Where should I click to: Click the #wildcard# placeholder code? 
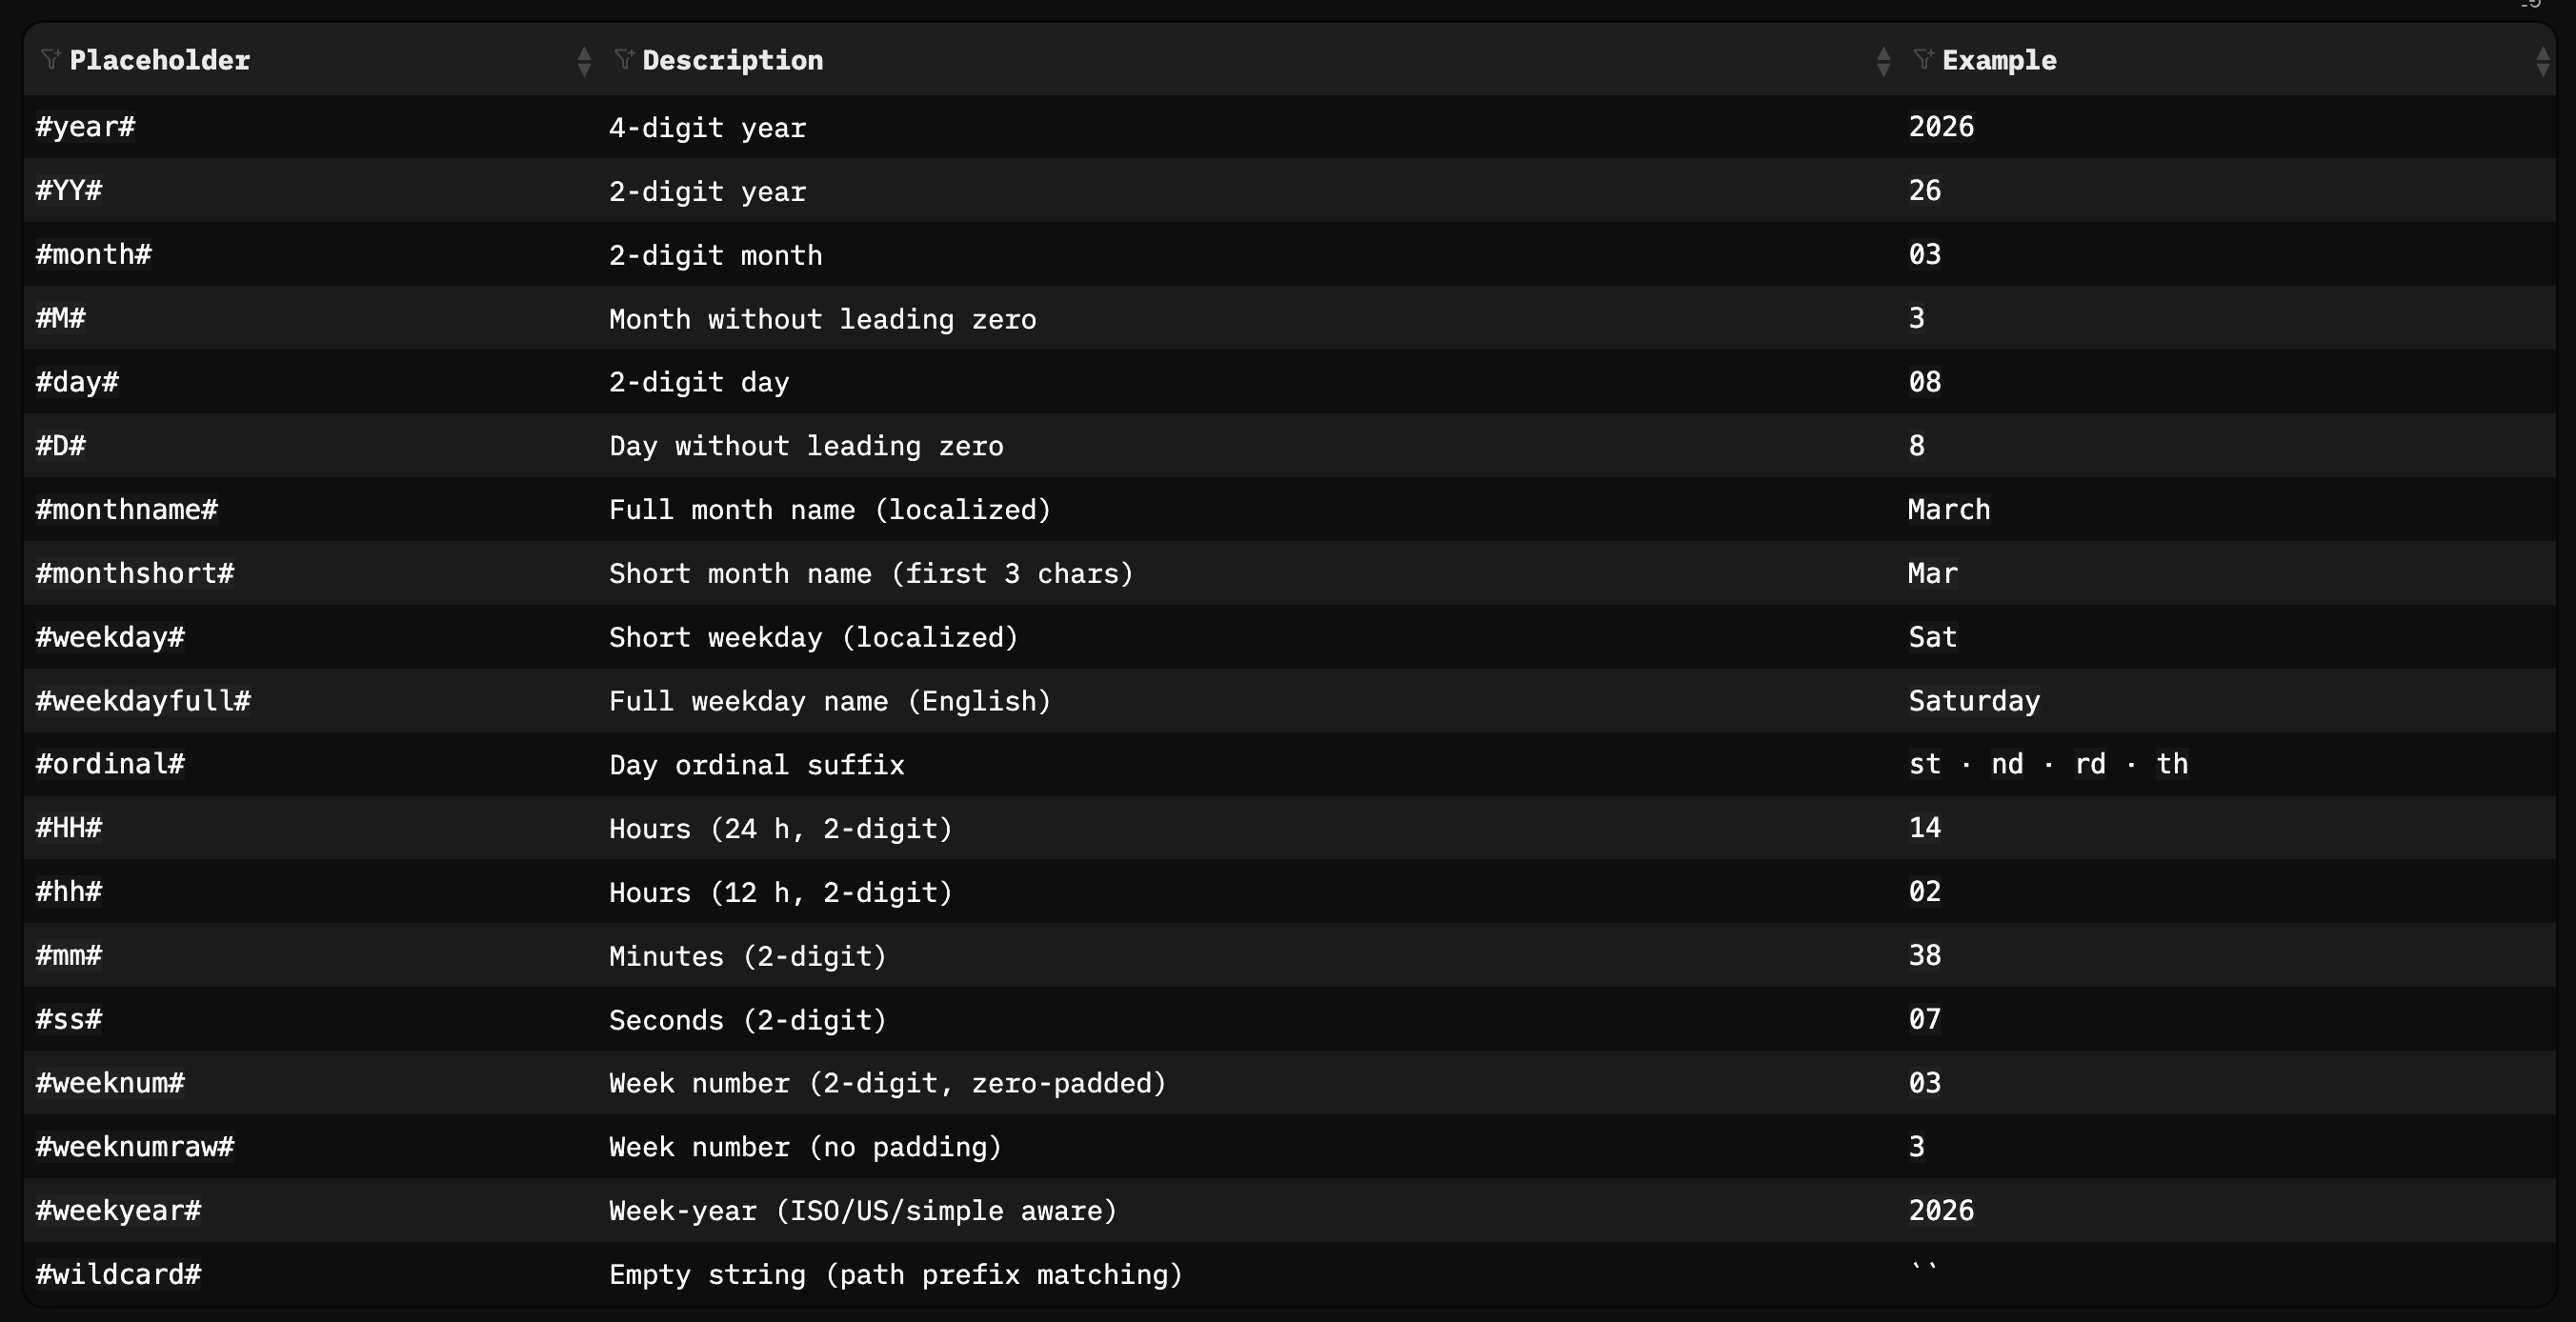[x=118, y=1275]
